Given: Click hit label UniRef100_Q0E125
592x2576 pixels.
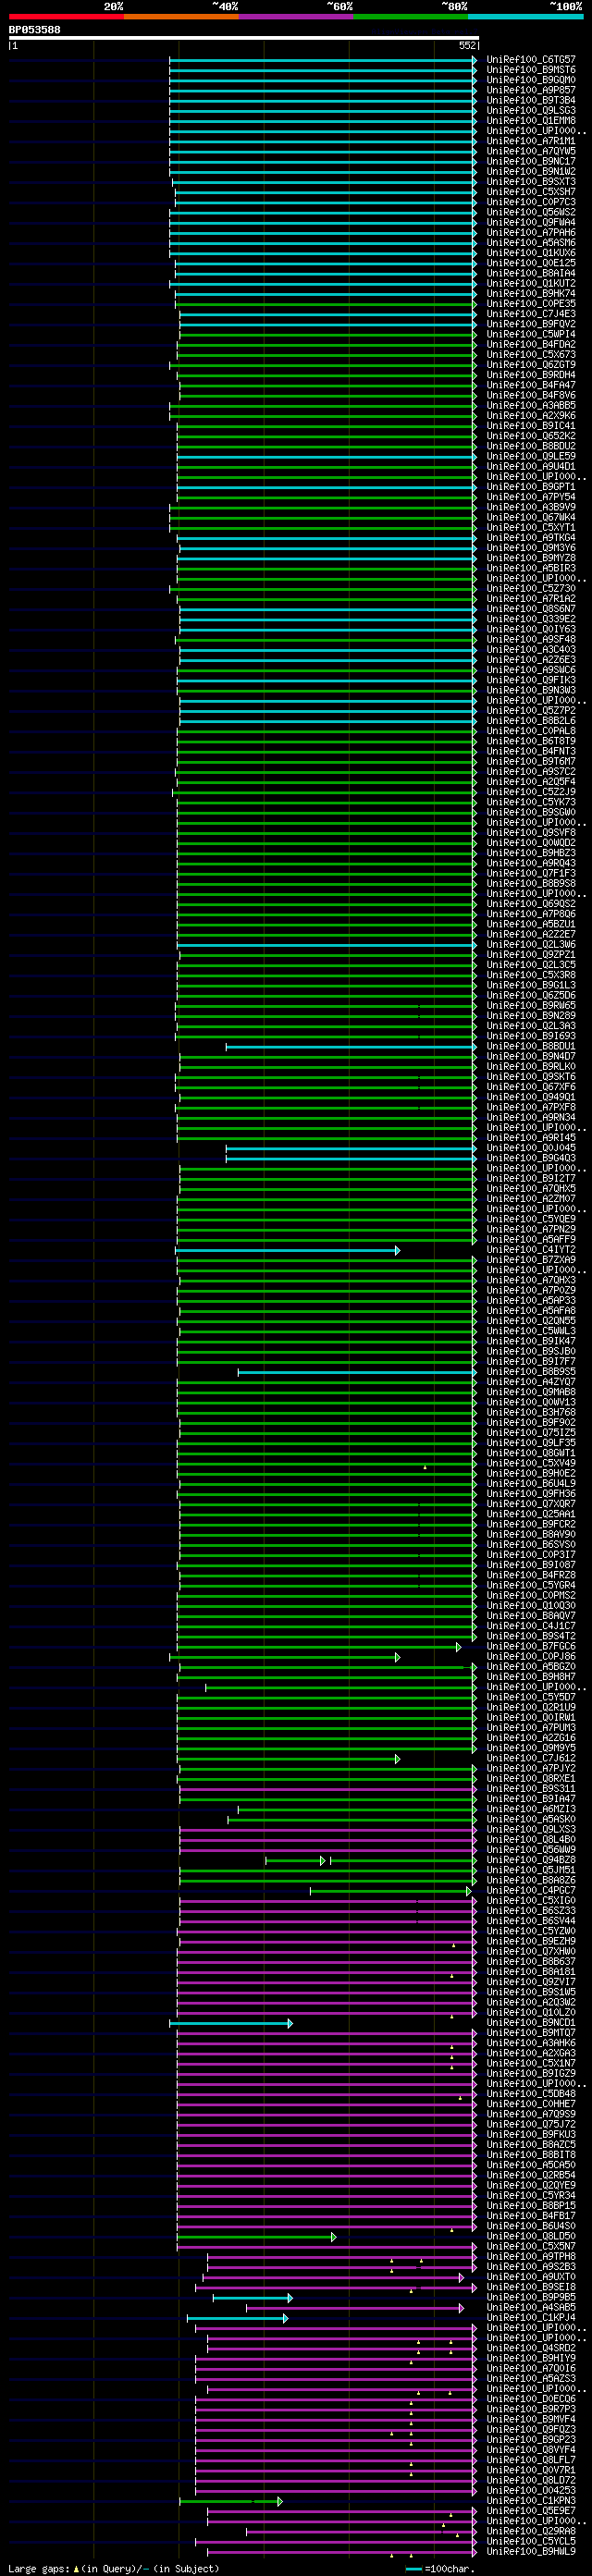Looking at the screenshot, I should tap(531, 263).
